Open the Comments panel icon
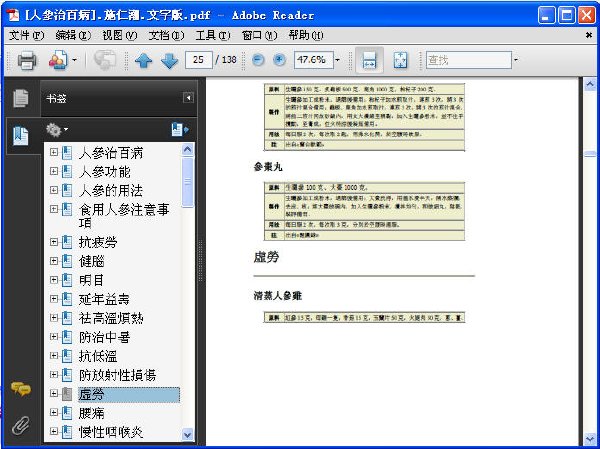 click(21, 389)
